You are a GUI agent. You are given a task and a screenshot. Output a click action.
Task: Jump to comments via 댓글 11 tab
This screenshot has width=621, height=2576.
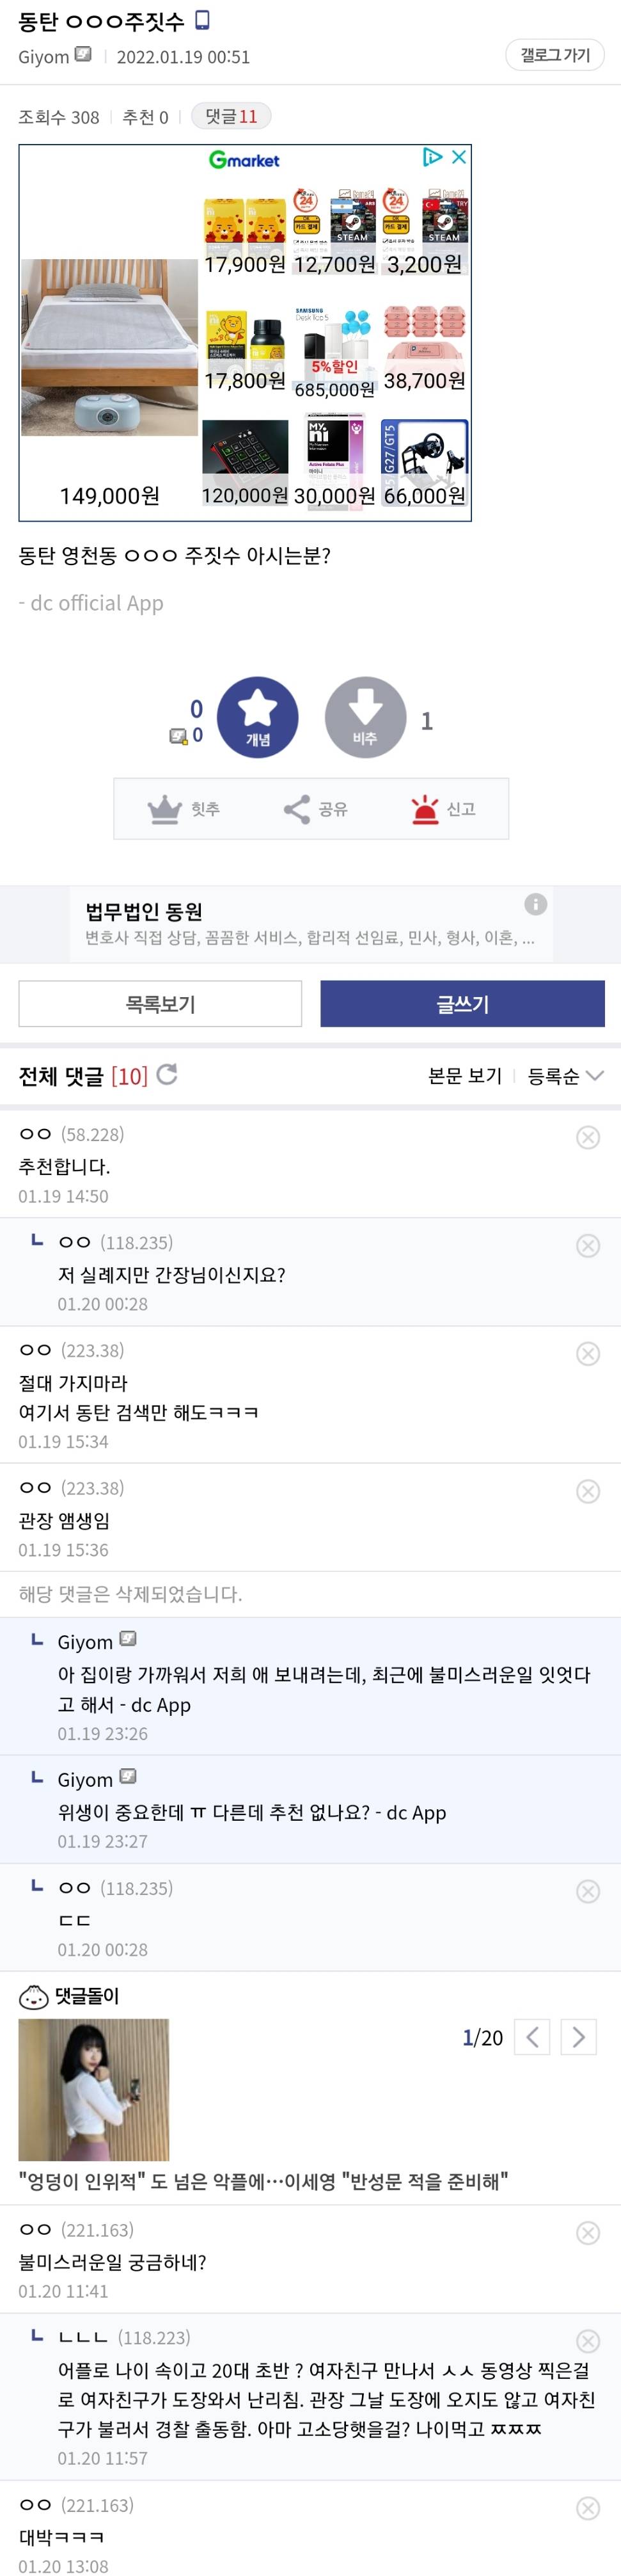(231, 117)
